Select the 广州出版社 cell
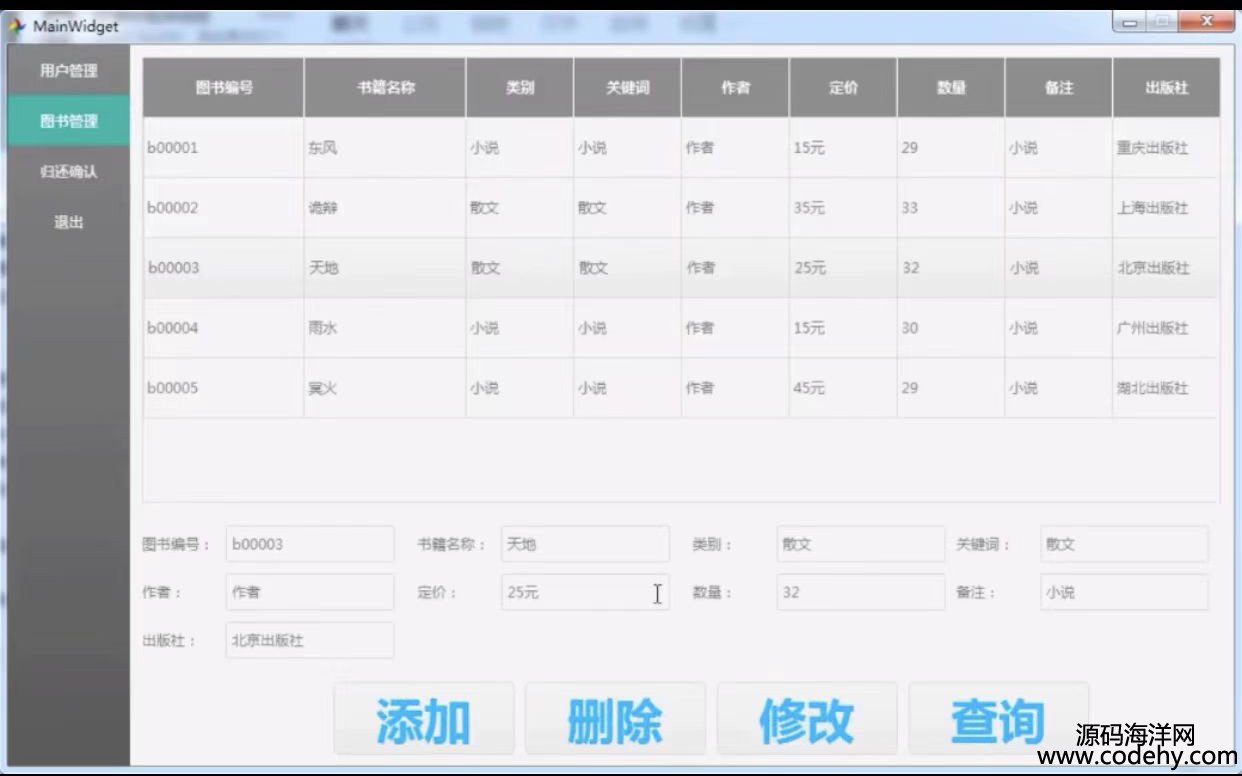 click(1166, 328)
